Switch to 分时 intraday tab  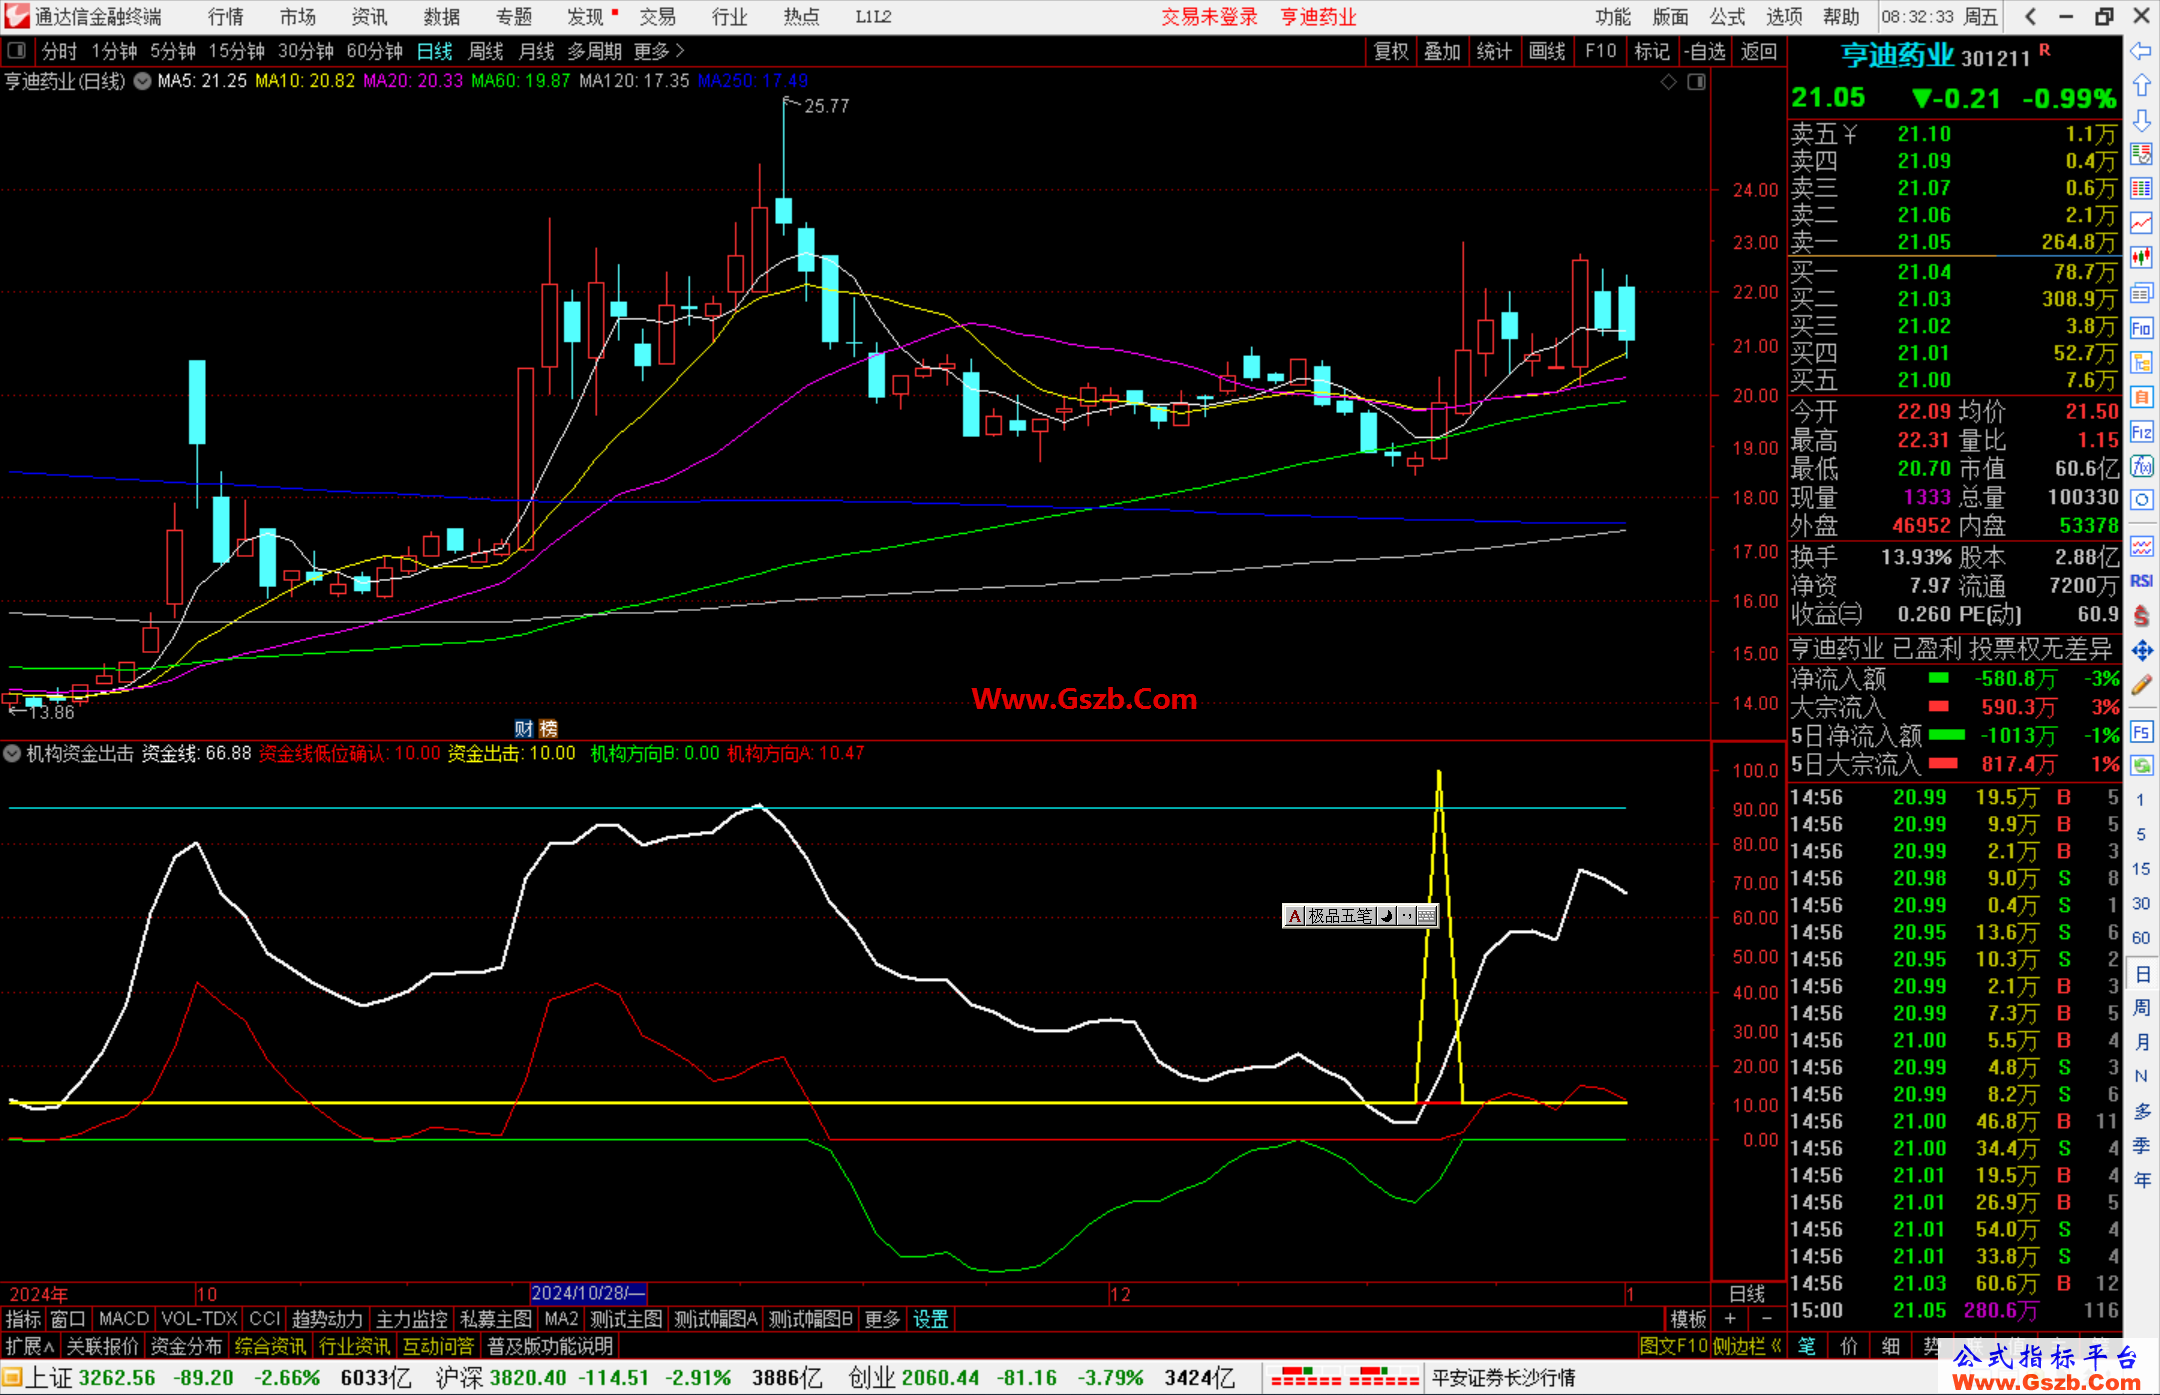pyautogui.click(x=59, y=51)
